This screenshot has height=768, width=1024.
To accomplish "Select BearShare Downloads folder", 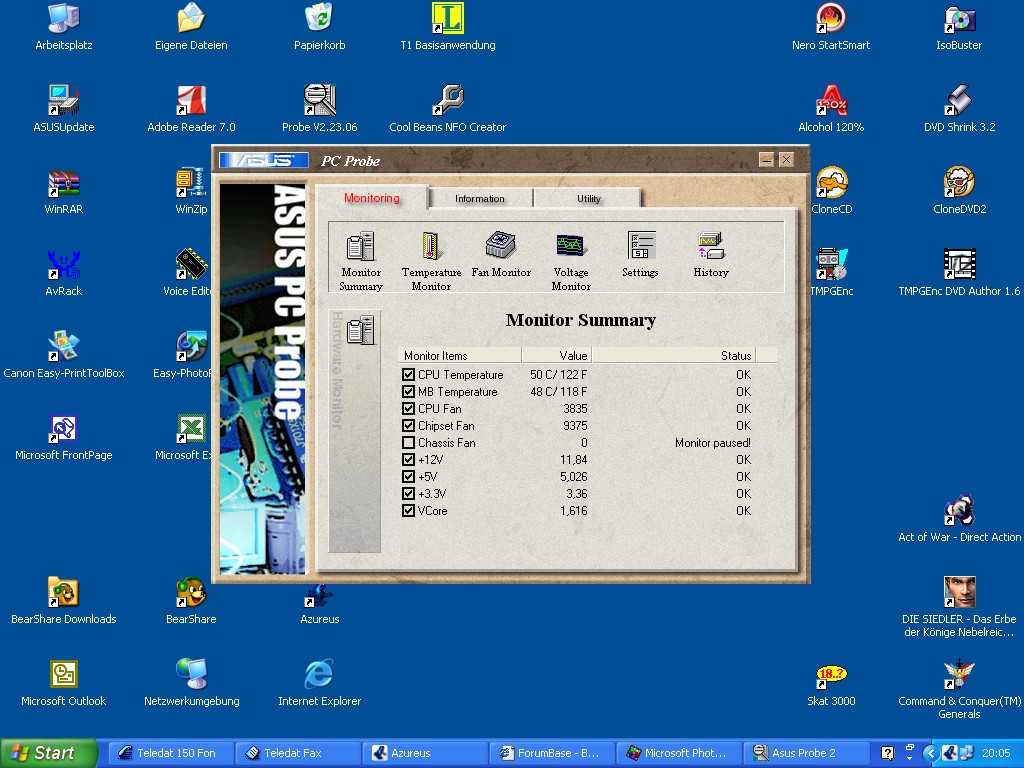I will click(63, 601).
